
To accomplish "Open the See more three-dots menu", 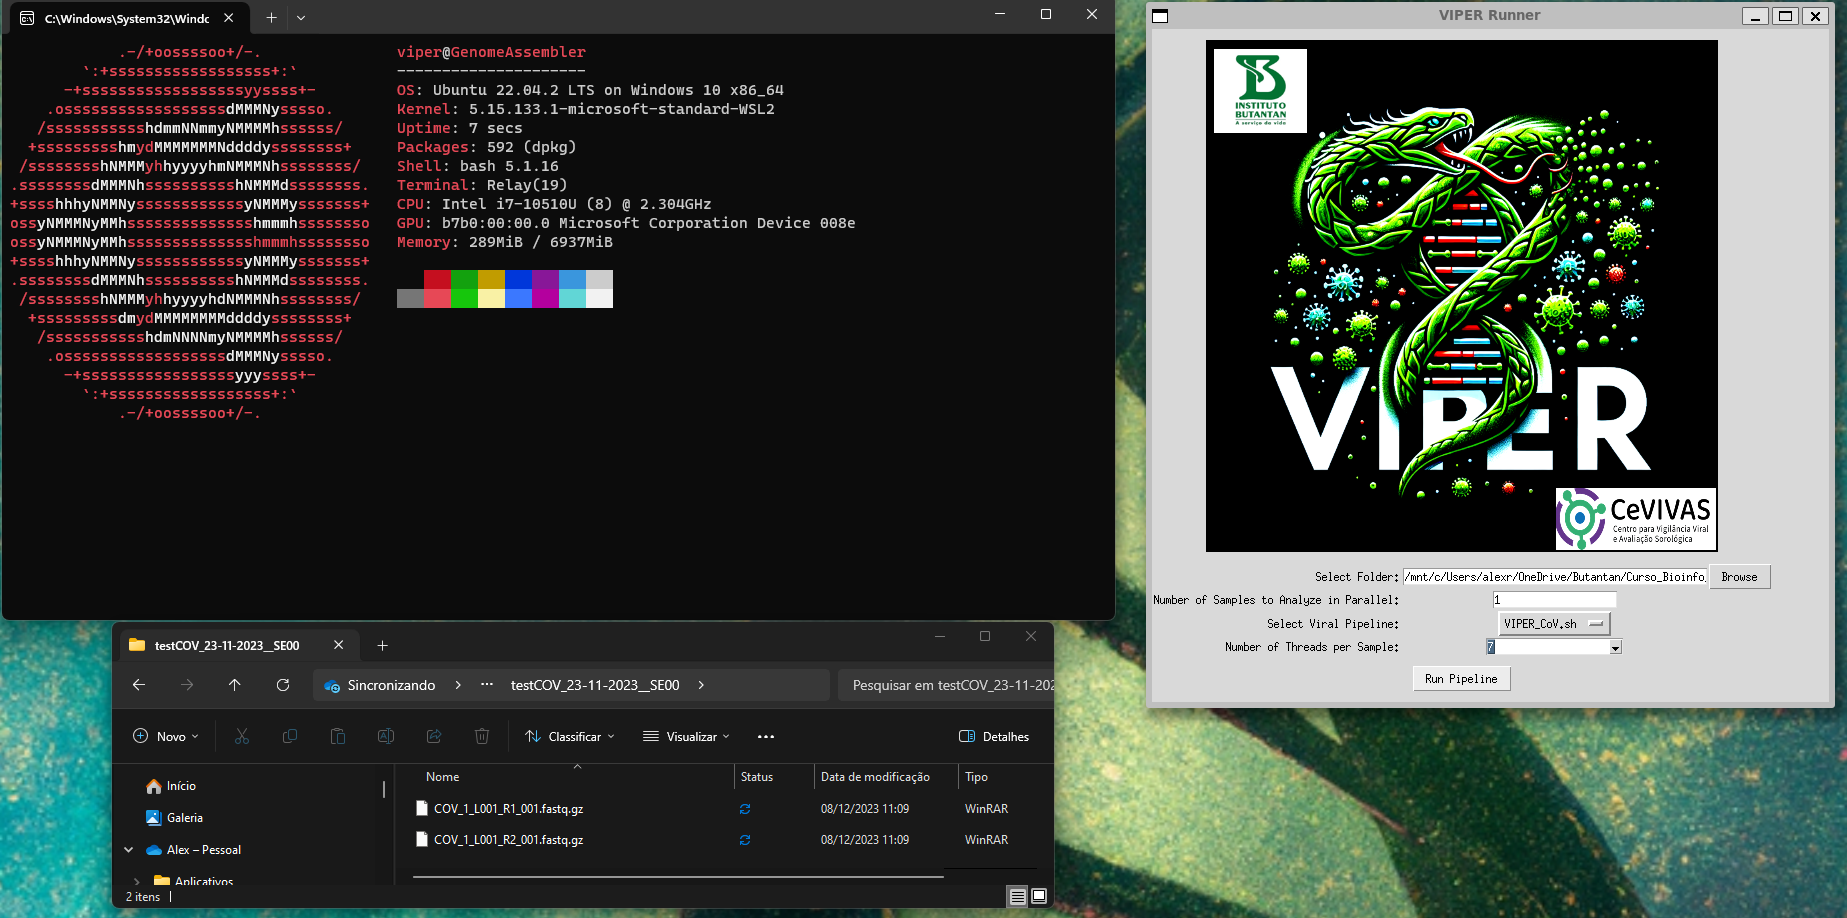I will point(766,737).
